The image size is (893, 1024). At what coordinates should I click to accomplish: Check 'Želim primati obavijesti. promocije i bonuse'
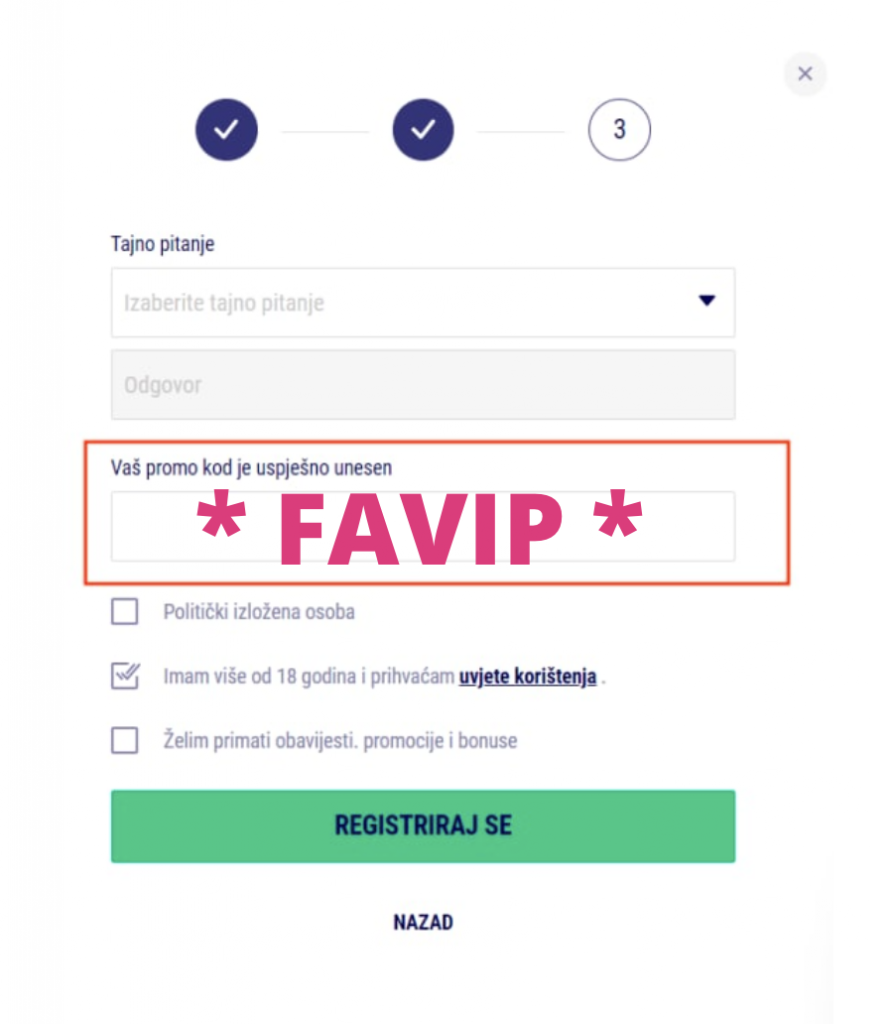tap(124, 741)
